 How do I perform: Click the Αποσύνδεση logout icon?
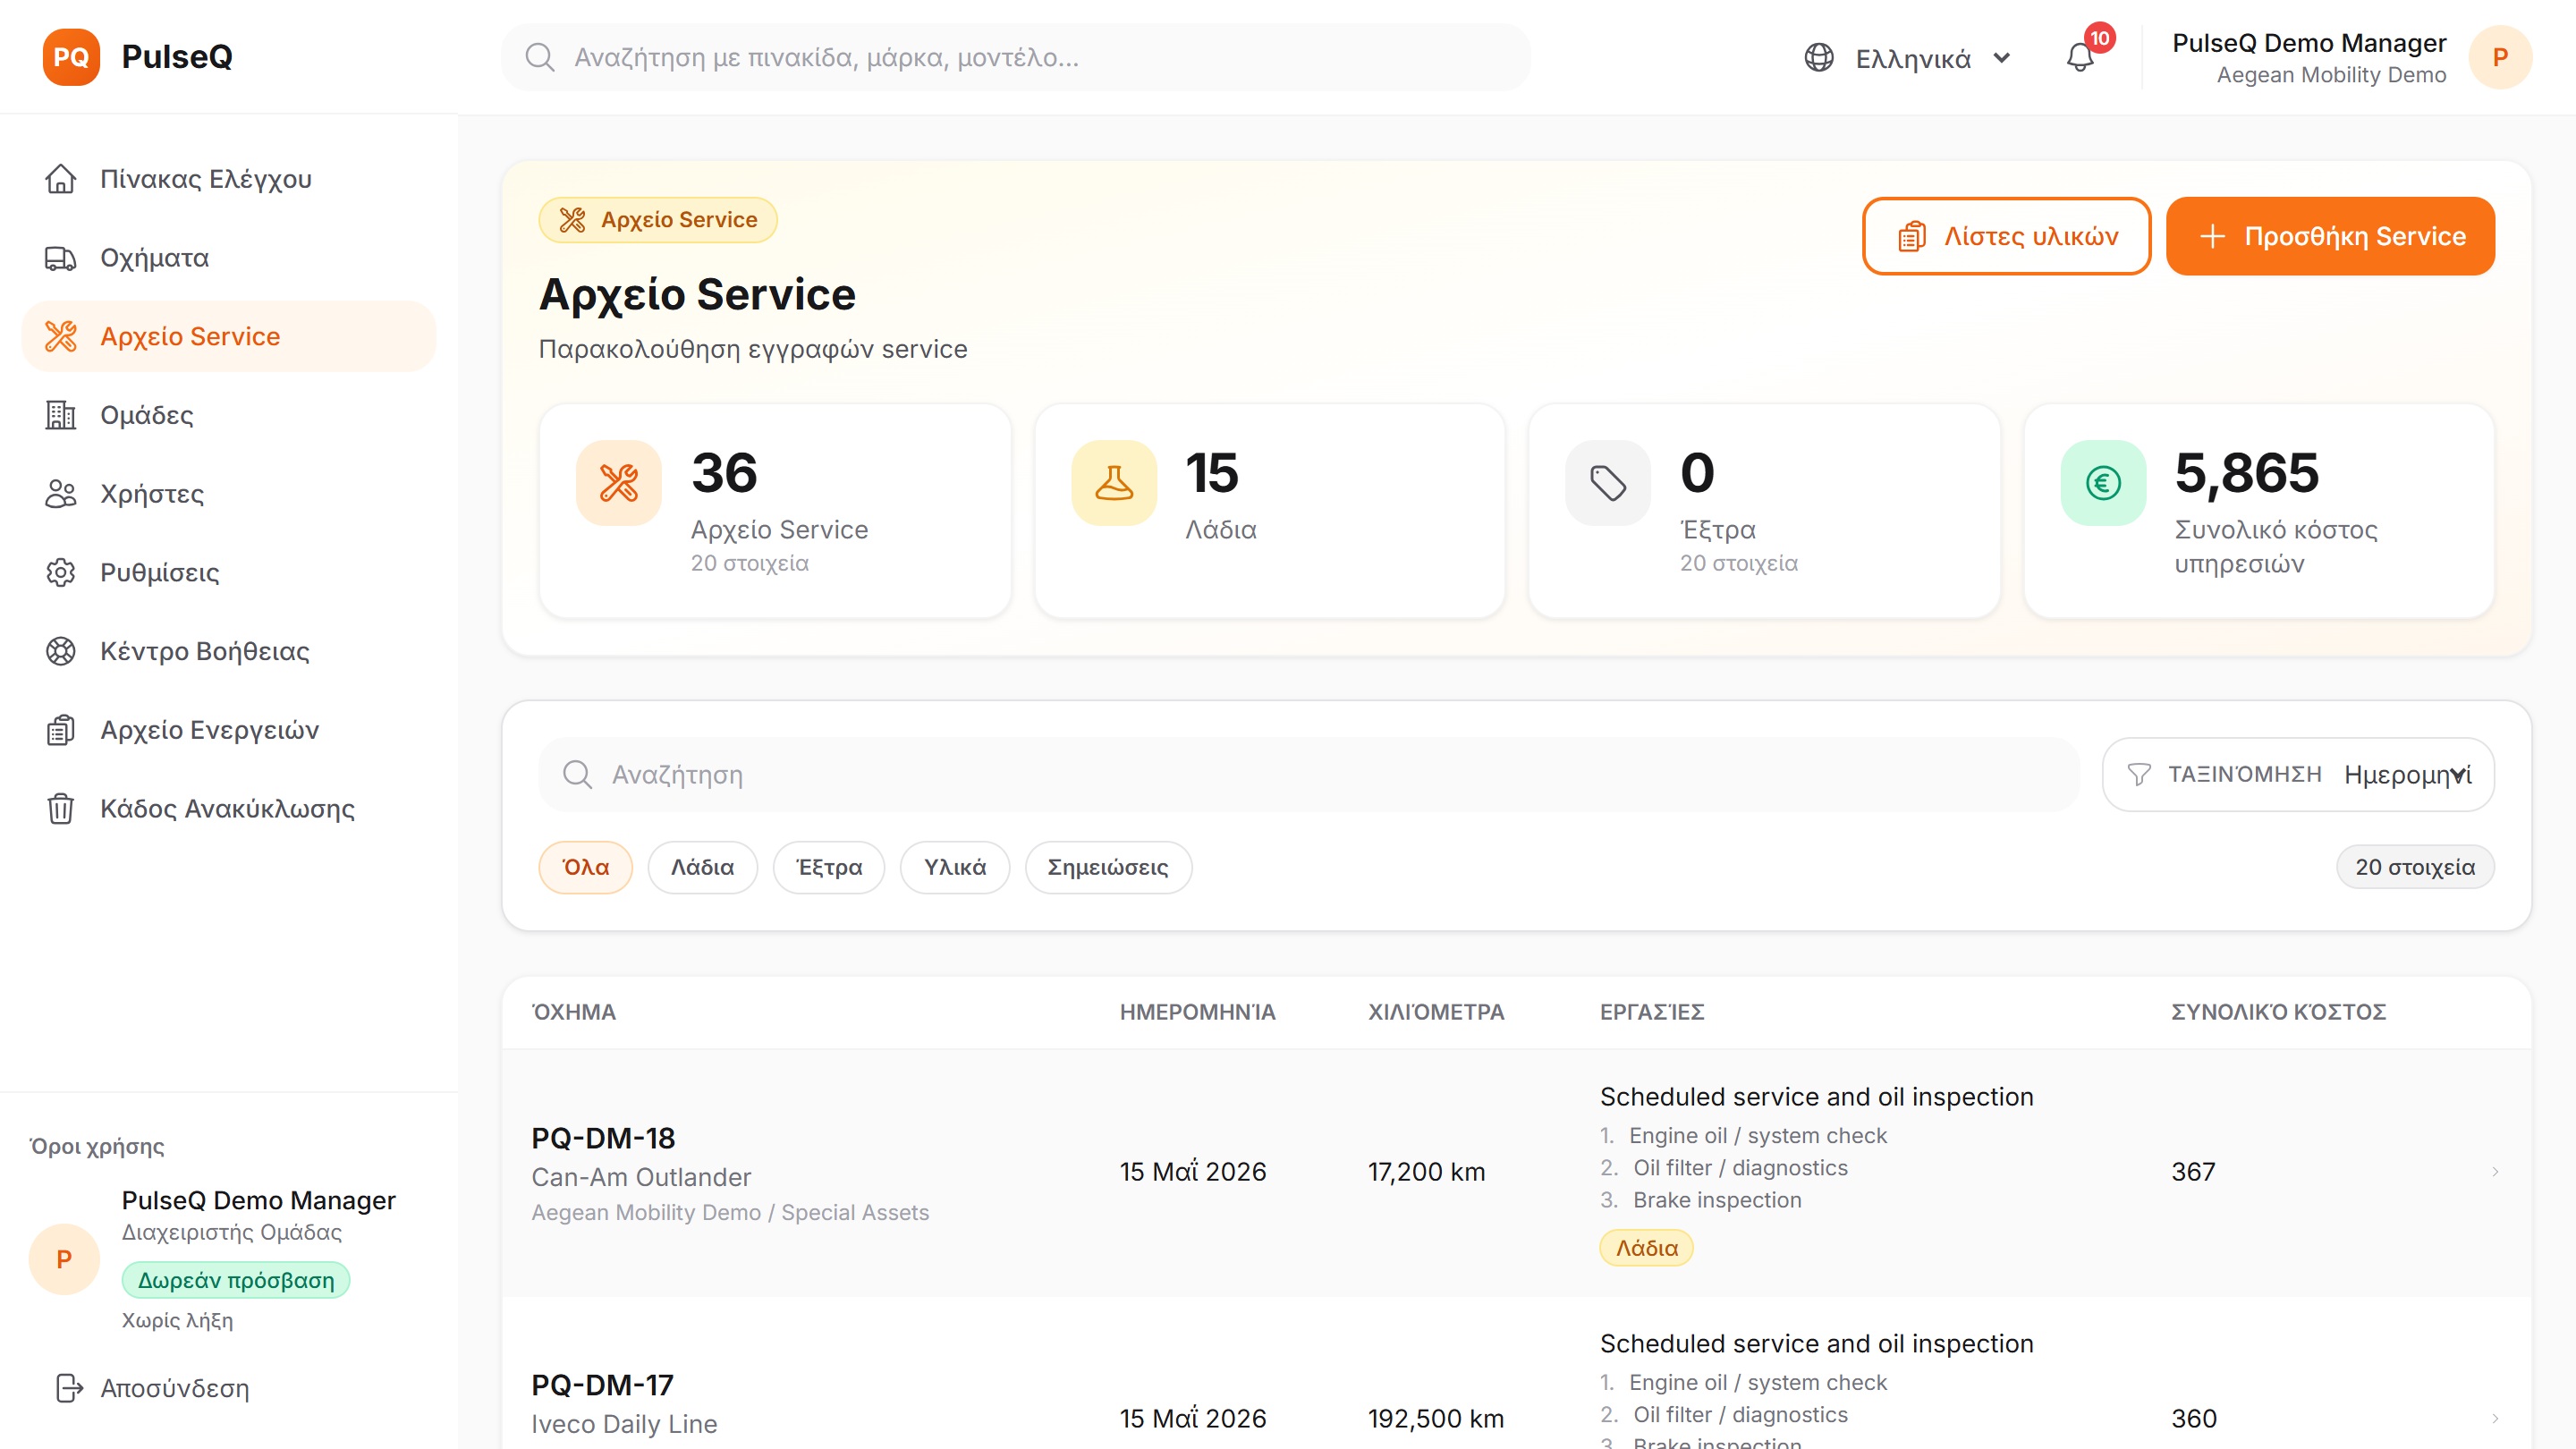pyautogui.click(x=69, y=1388)
